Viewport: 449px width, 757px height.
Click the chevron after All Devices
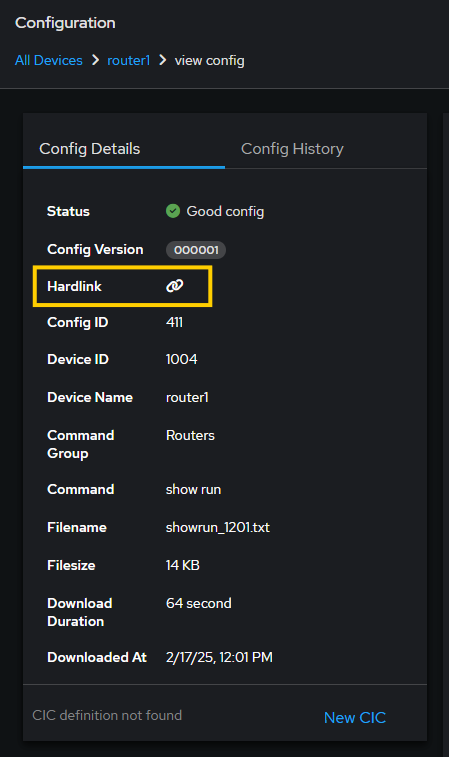tap(96, 60)
